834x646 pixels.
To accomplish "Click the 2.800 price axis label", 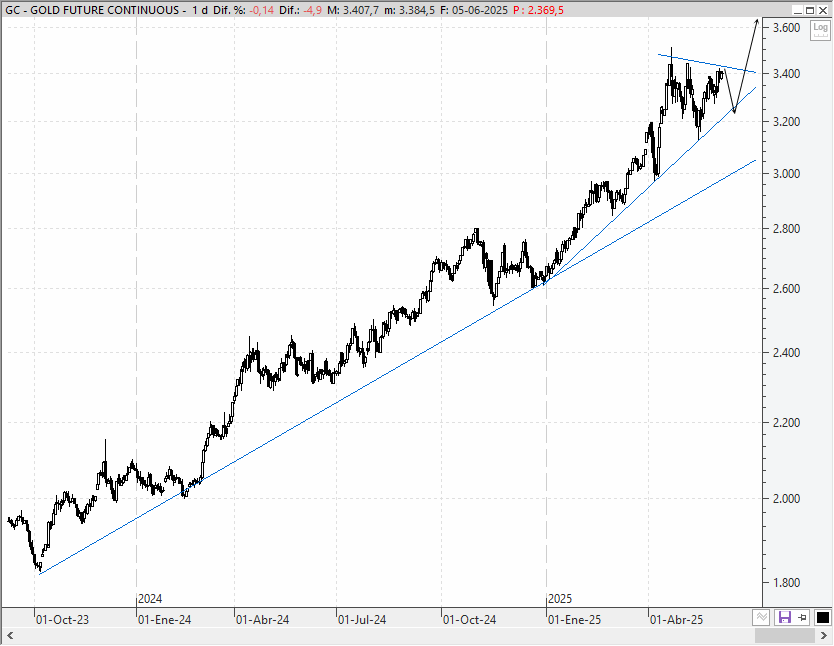I will point(786,229).
